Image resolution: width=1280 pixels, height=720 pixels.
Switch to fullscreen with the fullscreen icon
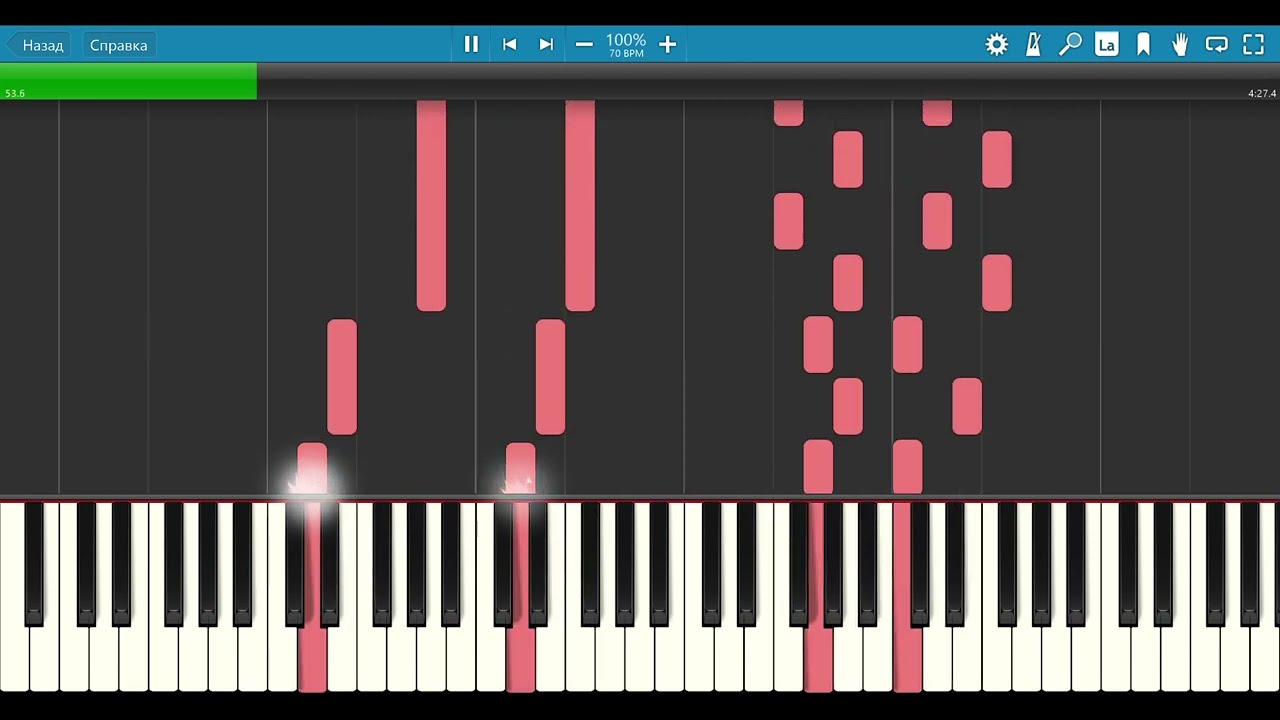1253,44
